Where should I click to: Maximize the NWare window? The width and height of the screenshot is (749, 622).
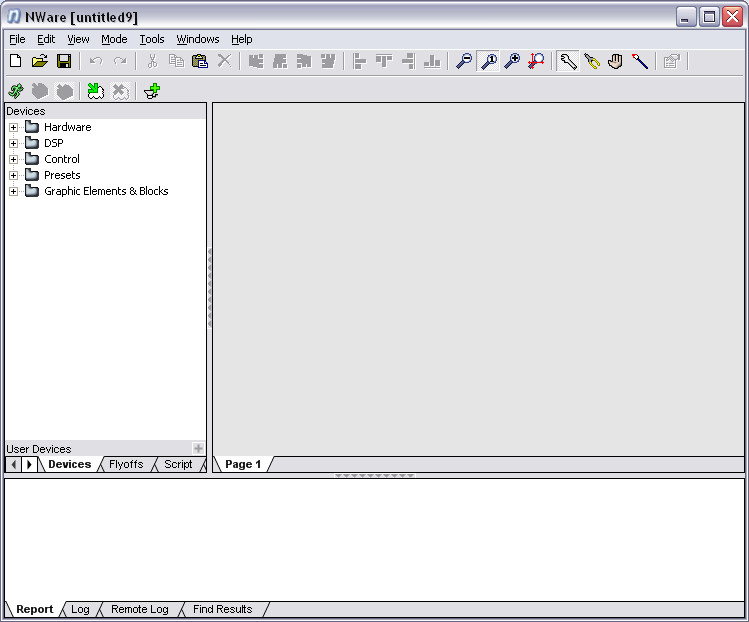pos(709,17)
